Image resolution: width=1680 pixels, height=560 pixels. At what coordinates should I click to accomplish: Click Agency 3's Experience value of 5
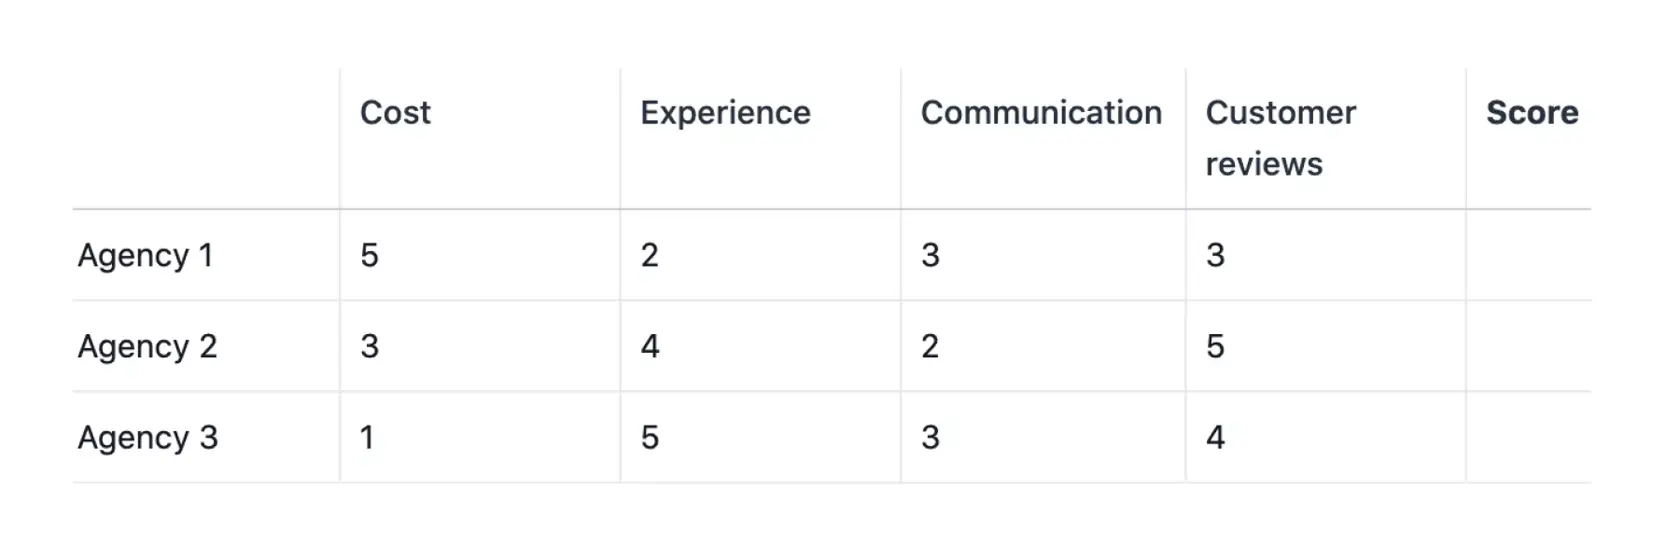click(x=650, y=438)
